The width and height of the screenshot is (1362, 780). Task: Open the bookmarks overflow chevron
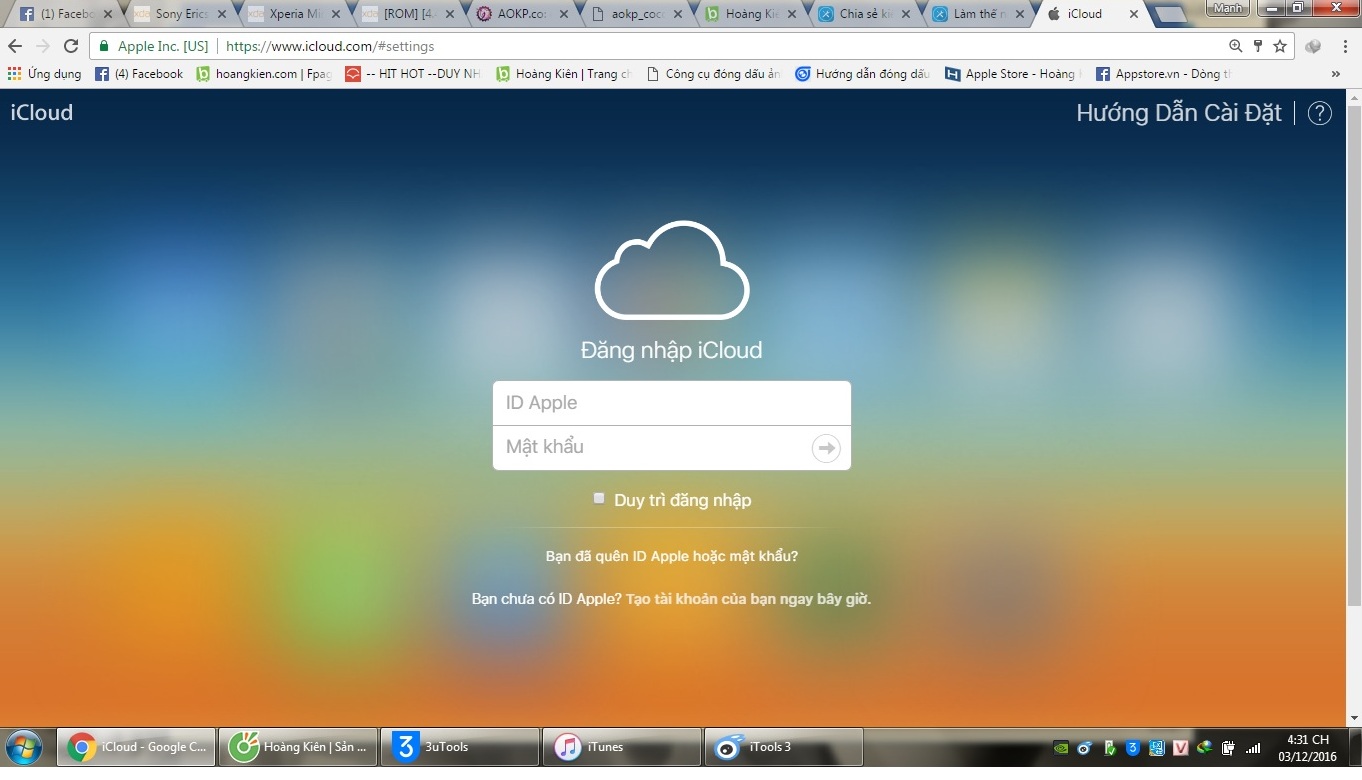click(x=1336, y=73)
